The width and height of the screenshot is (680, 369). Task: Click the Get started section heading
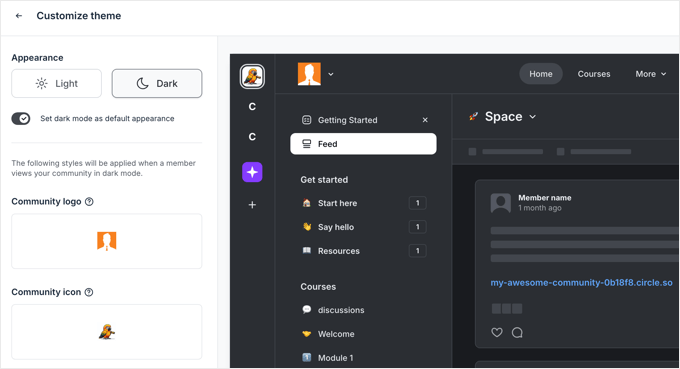pos(324,180)
